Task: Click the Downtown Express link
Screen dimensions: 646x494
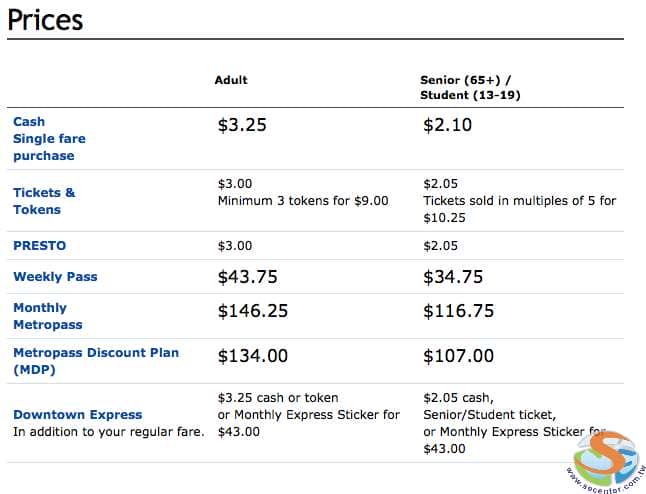Action: [x=77, y=414]
